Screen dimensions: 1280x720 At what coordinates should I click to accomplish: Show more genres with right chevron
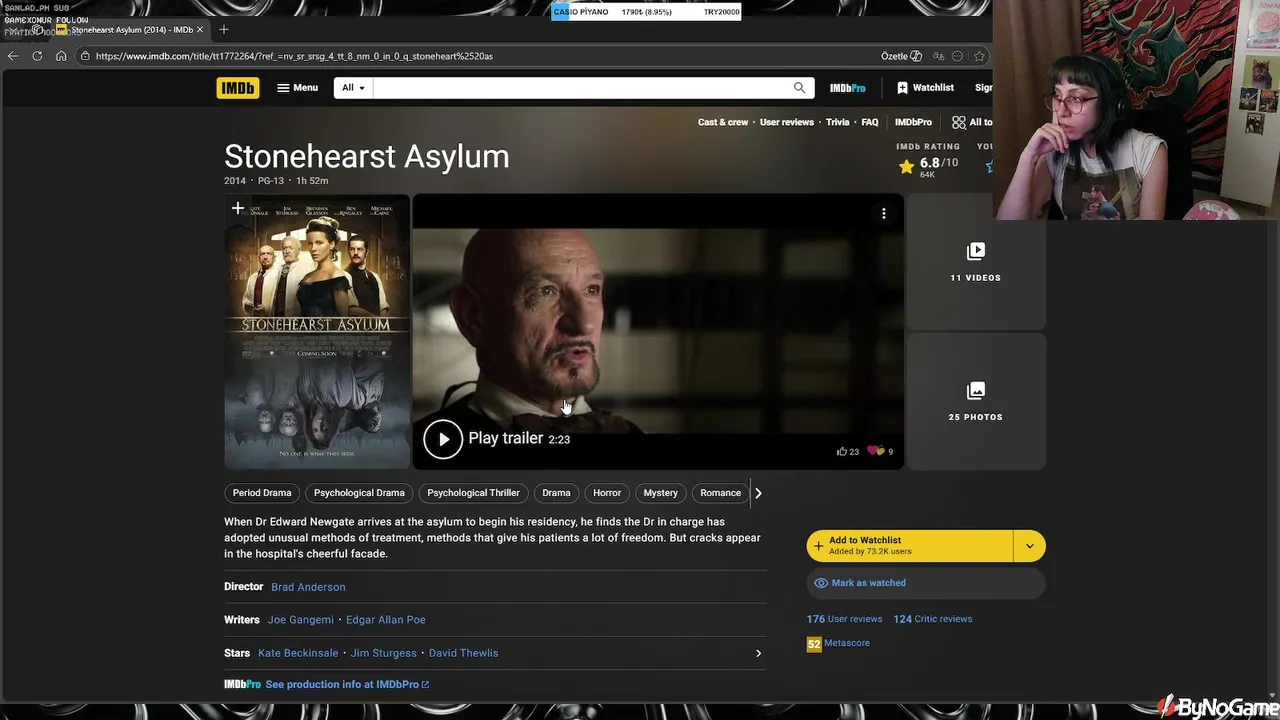pyautogui.click(x=758, y=493)
